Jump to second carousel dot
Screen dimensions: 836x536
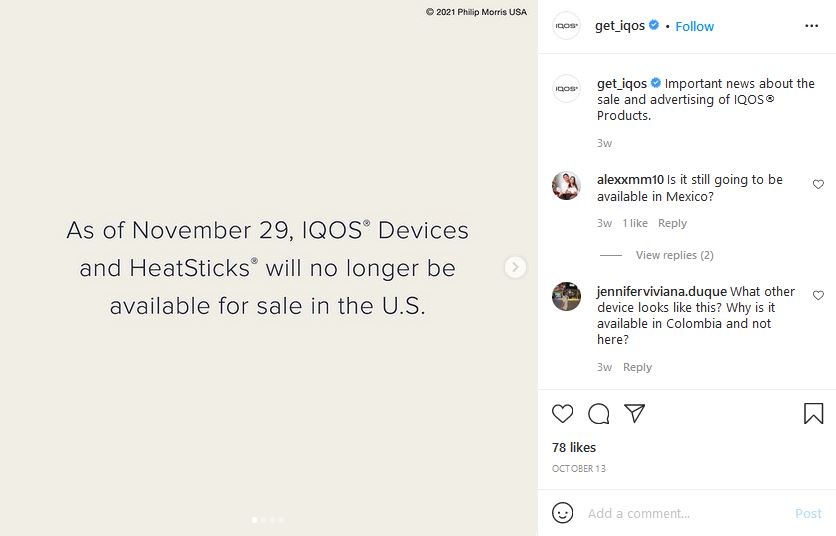(x=263, y=520)
